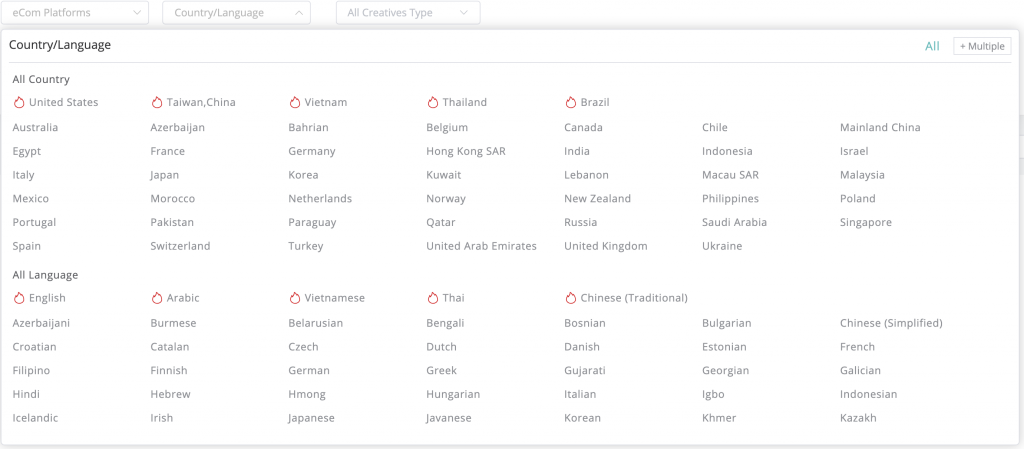Viewport: 1024px width, 449px height.
Task: Choose Chinese (Simplified) language
Action: click(x=891, y=323)
